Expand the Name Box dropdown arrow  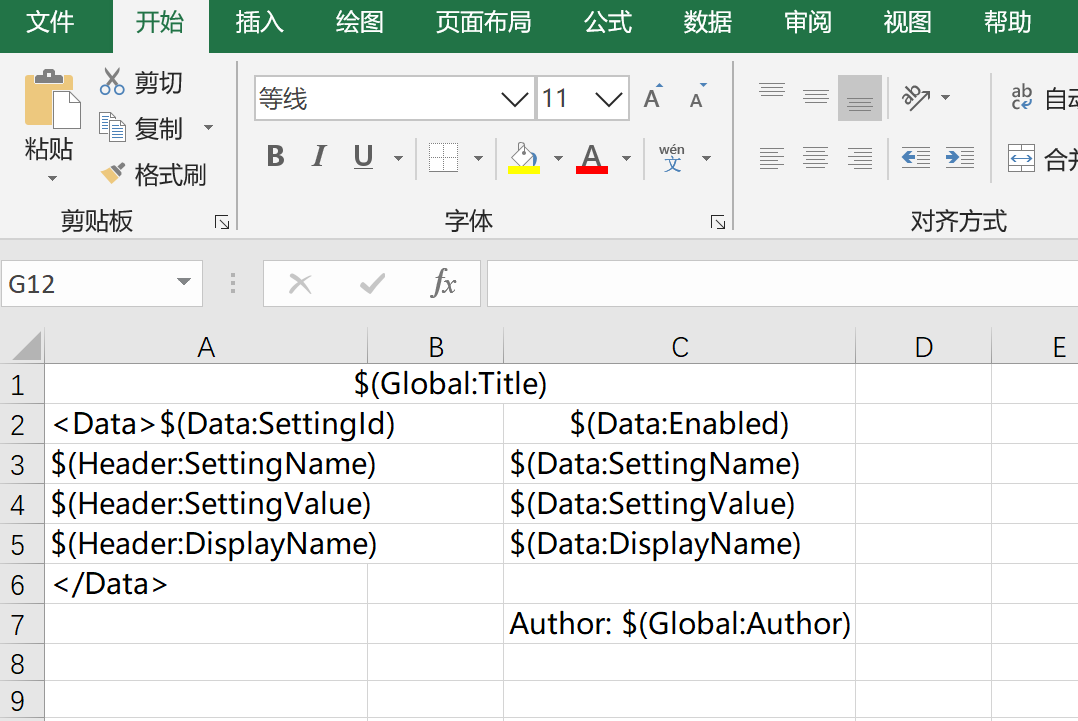(x=184, y=283)
